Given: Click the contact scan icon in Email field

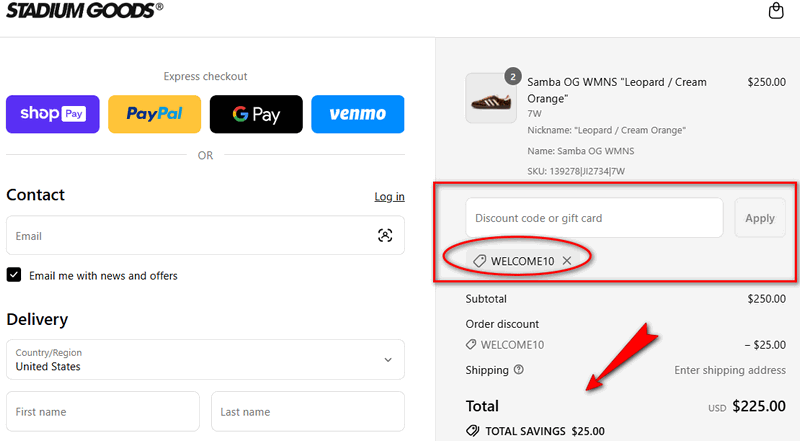Looking at the screenshot, I should point(385,236).
